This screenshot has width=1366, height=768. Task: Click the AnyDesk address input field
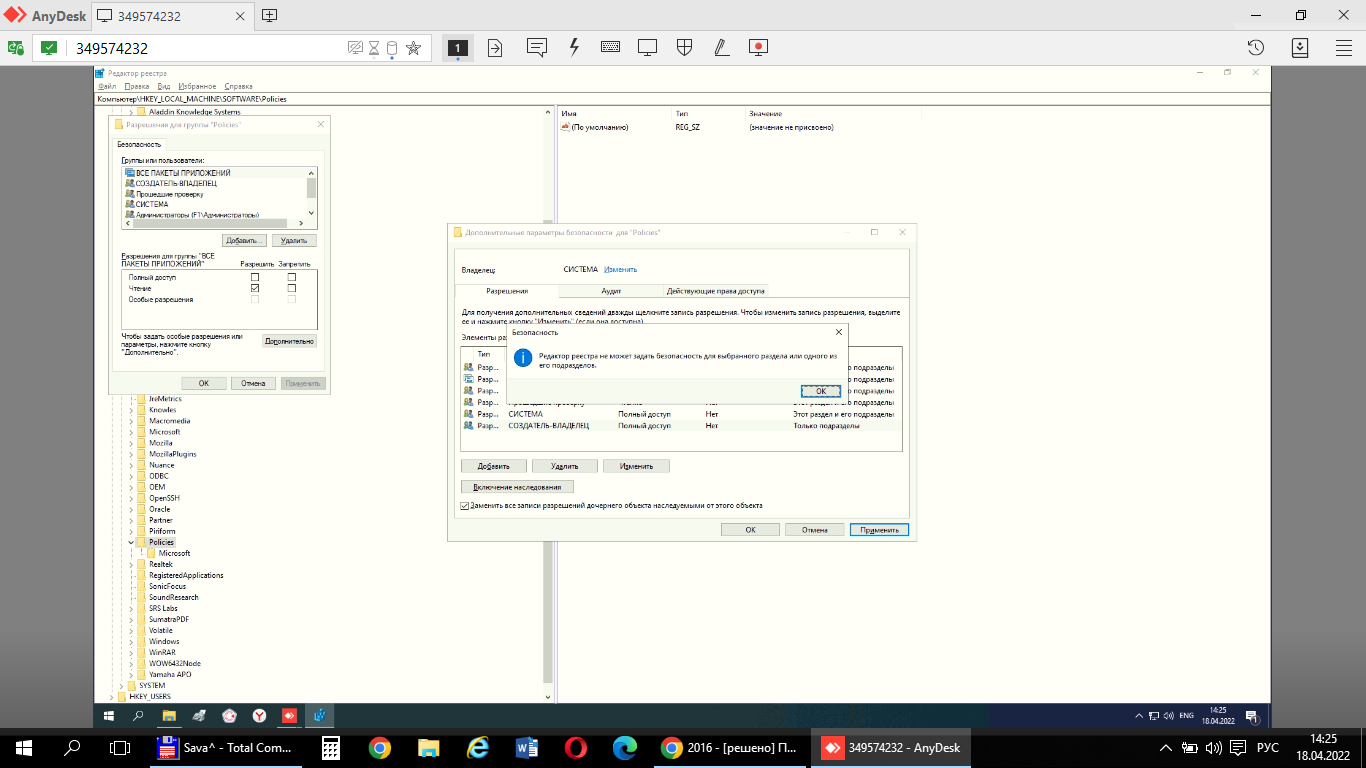[200, 48]
